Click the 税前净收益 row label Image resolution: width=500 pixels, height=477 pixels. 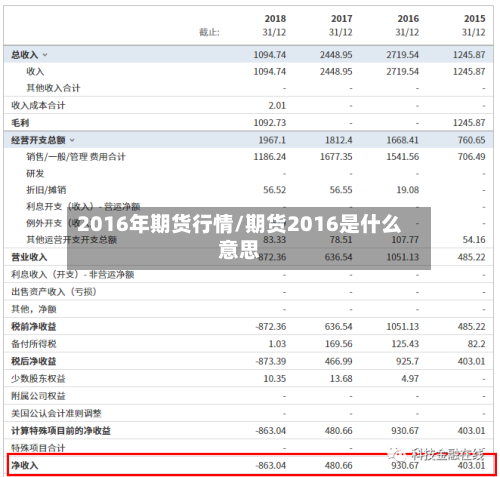(x=34, y=327)
